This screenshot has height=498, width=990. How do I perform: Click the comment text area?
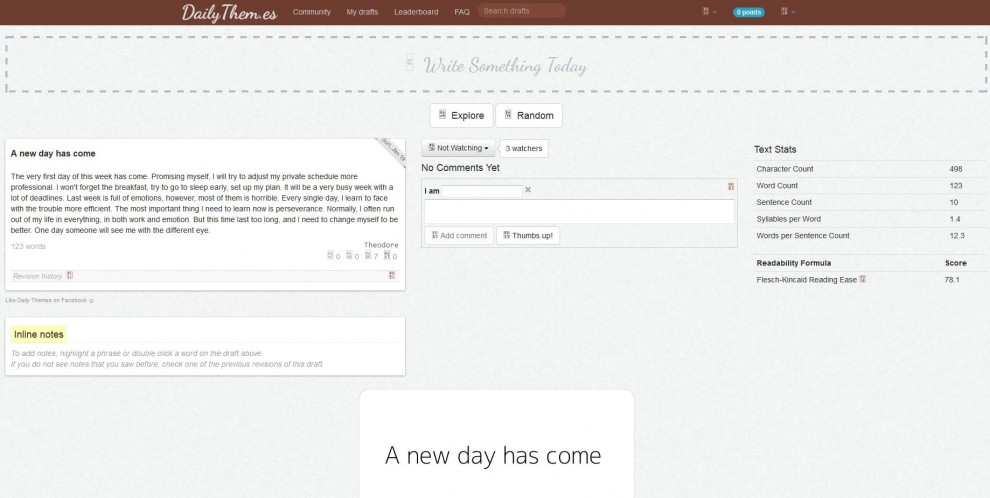[x=579, y=211]
